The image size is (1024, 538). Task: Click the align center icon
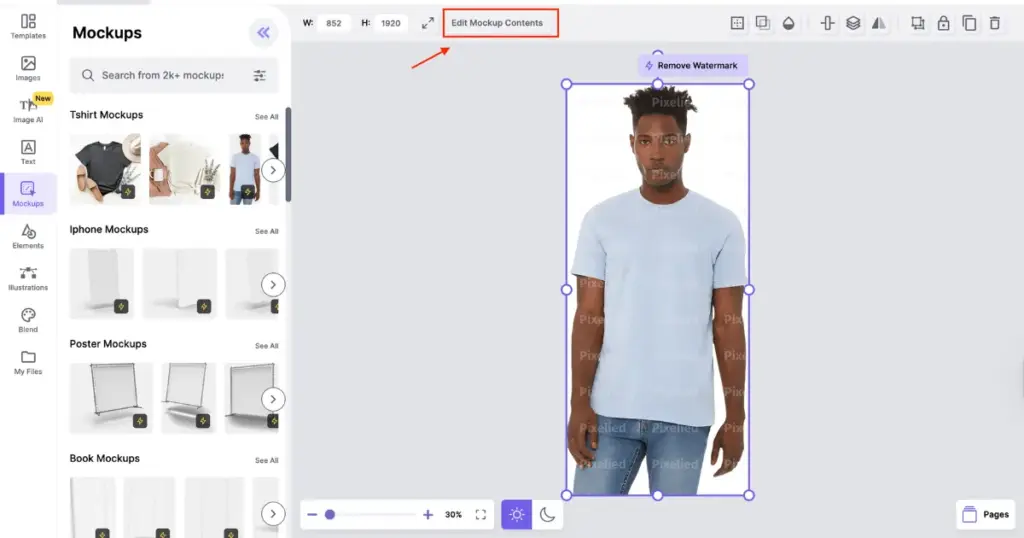click(x=827, y=24)
